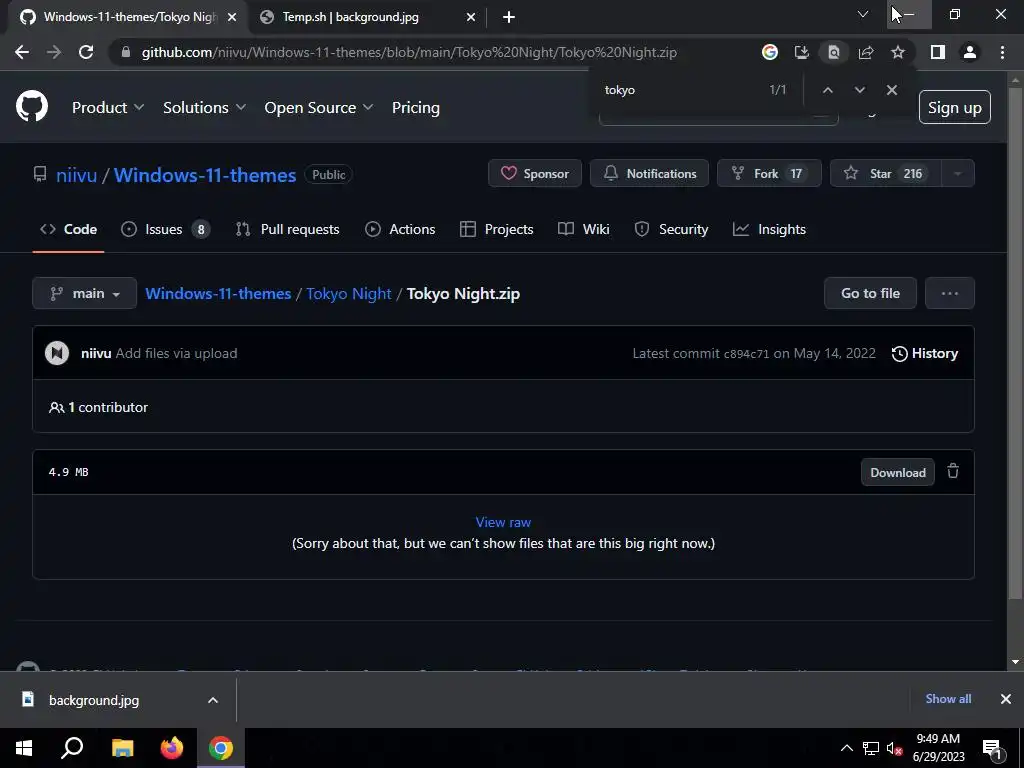Image resolution: width=1024 pixels, height=768 pixels.
Task: Close the Temp.sh browser tab
Action: 471,17
